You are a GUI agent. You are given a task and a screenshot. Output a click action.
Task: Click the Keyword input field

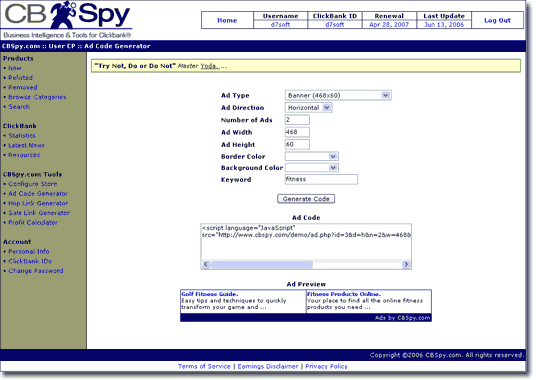(x=321, y=179)
